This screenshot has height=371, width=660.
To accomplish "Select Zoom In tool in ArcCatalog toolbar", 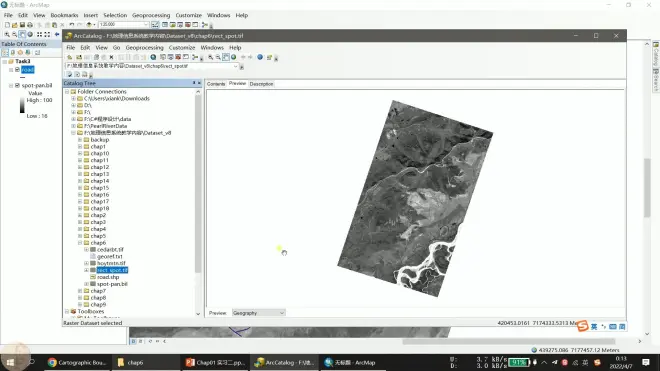I will pyautogui.click(x=210, y=57).
